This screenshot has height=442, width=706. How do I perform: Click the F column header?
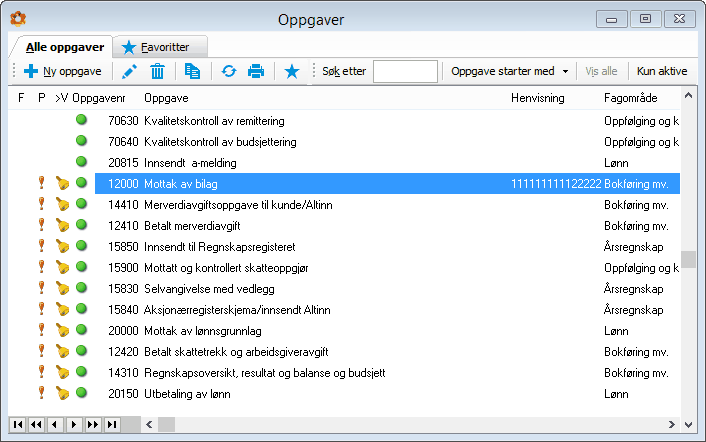21,98
